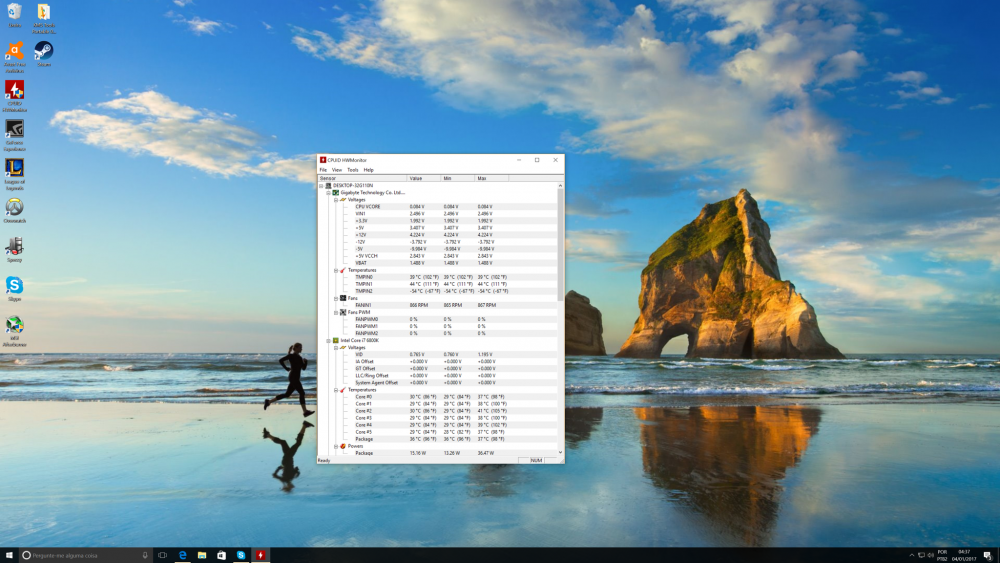Collapse the Gigabyte Technology motherboard node
1000x563 pixels.
329,192
